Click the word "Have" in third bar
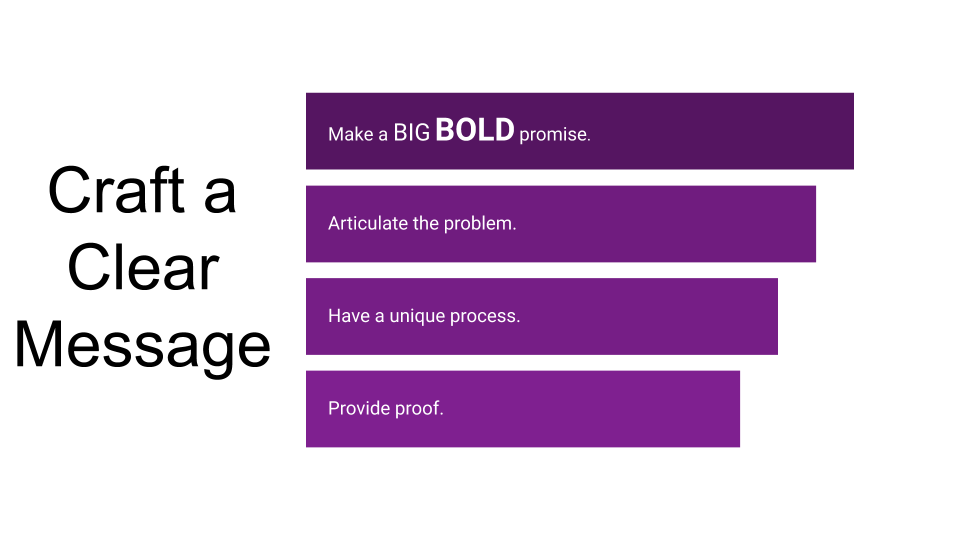The width and height of the screenshot is (960, 540). [348, 316]
